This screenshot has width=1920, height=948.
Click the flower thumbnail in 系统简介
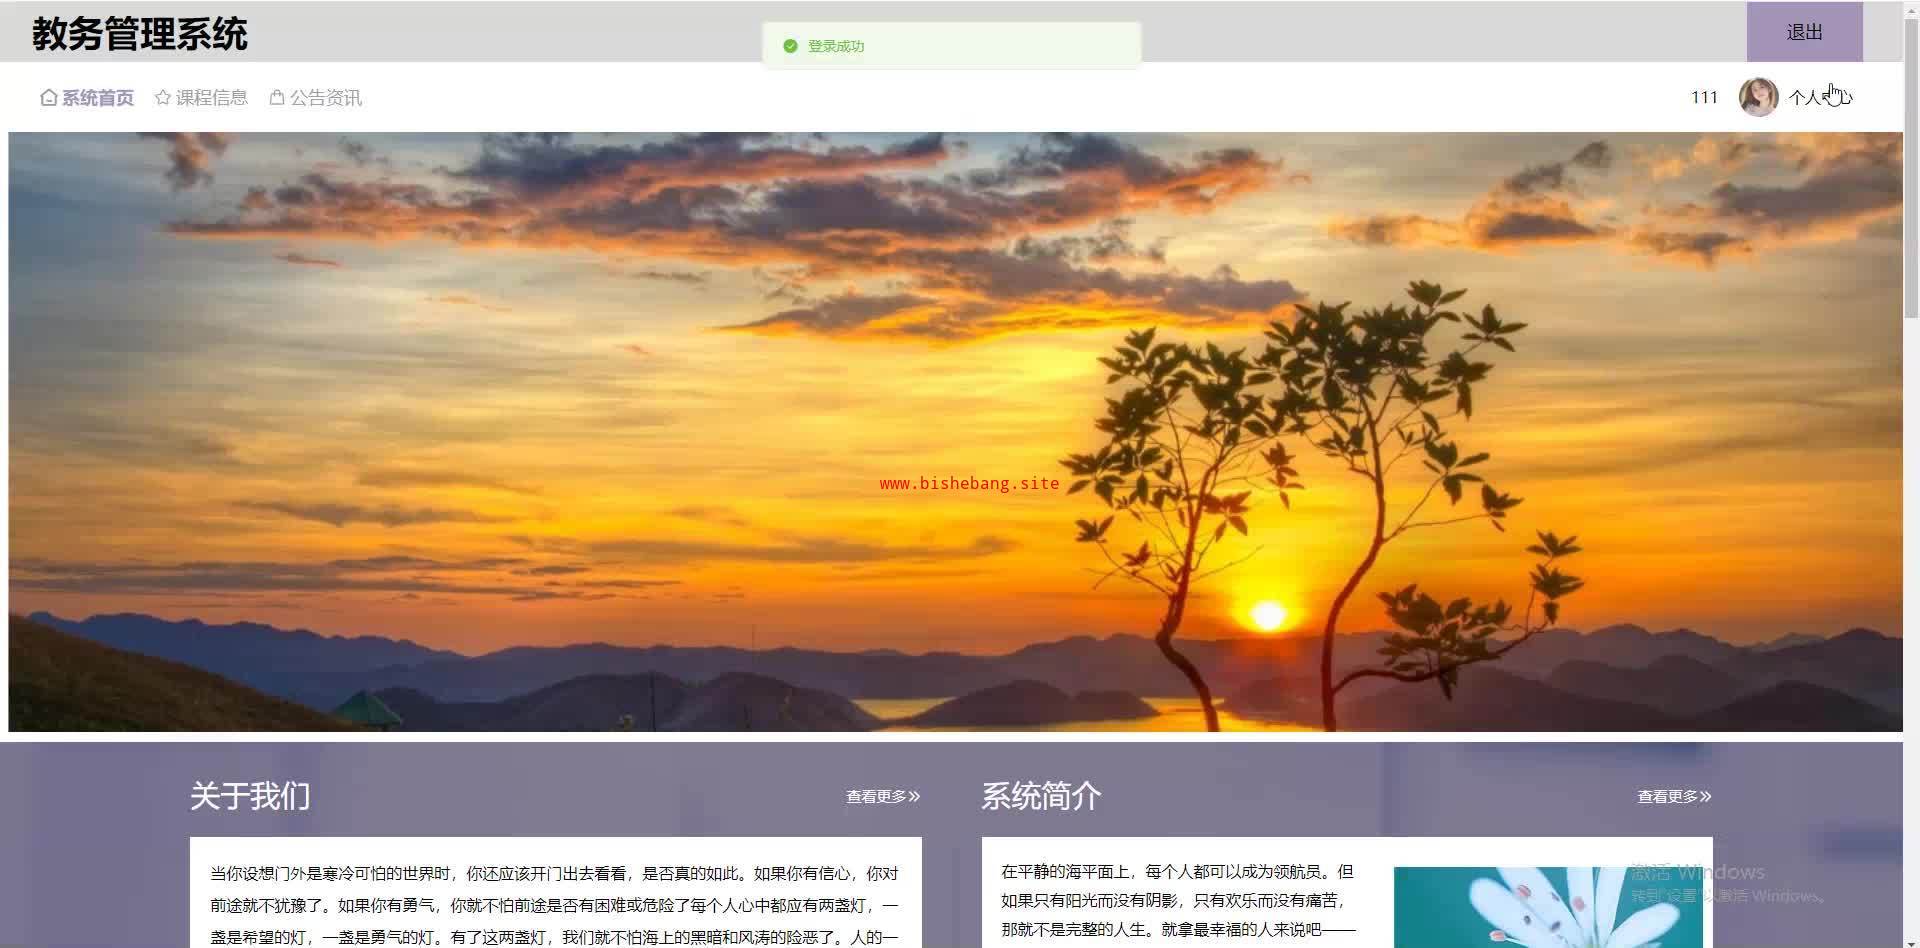(x=1548, y=907)
